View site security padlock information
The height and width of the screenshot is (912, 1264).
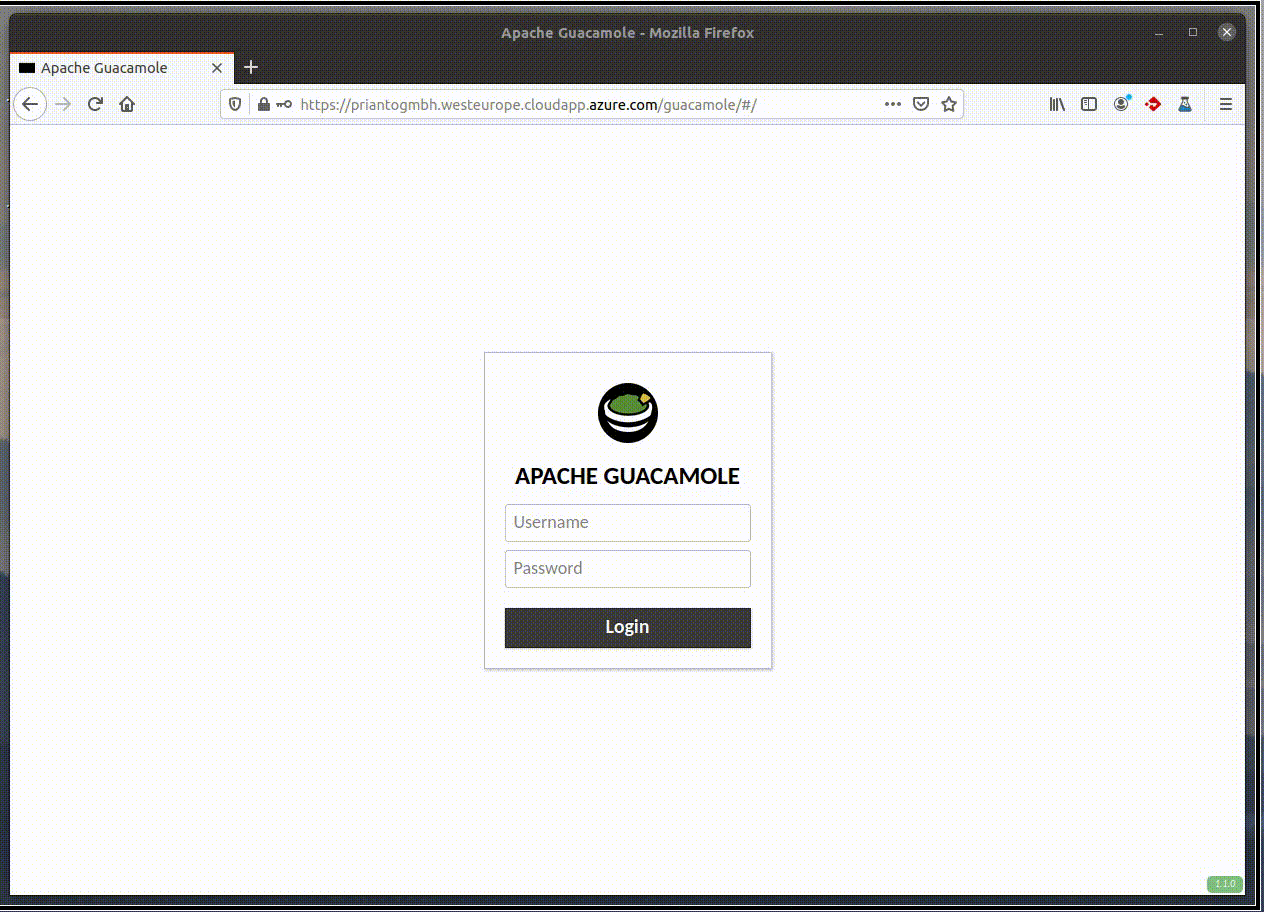coord(264,104)
